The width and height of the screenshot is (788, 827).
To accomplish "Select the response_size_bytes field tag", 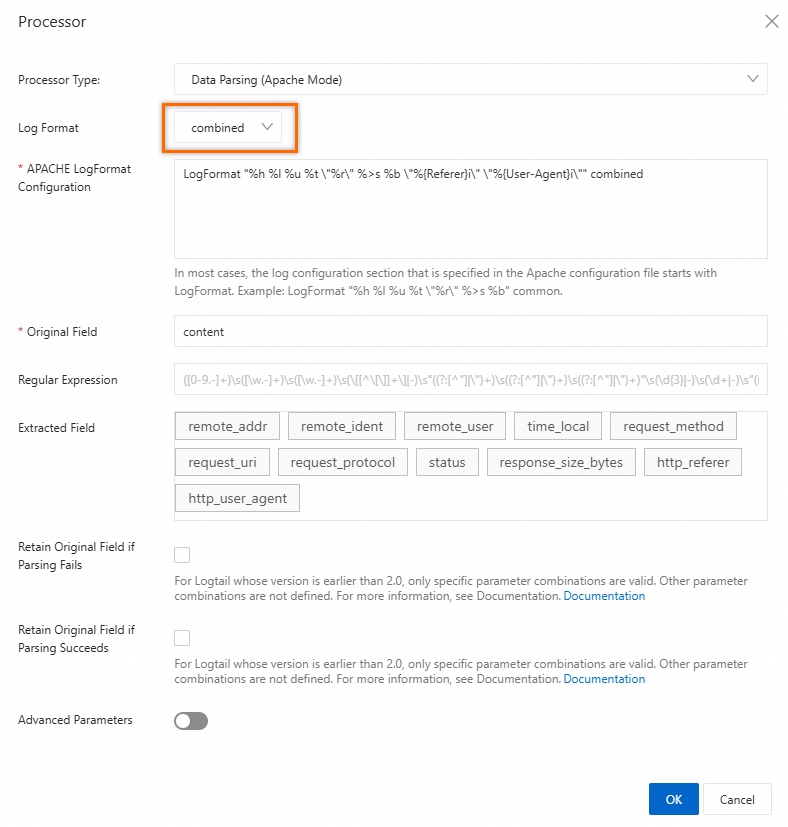I will coord(561,462).
